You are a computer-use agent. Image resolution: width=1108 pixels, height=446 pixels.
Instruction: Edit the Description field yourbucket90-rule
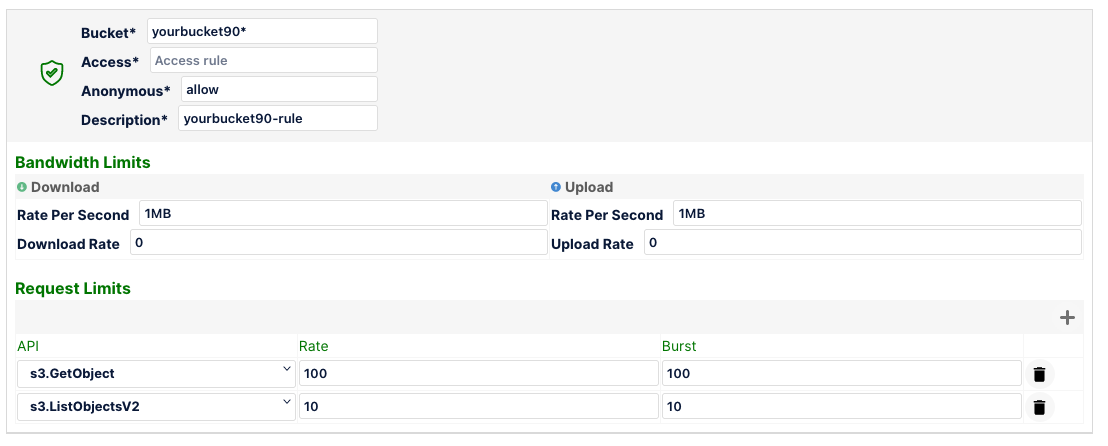coord(278,118)
